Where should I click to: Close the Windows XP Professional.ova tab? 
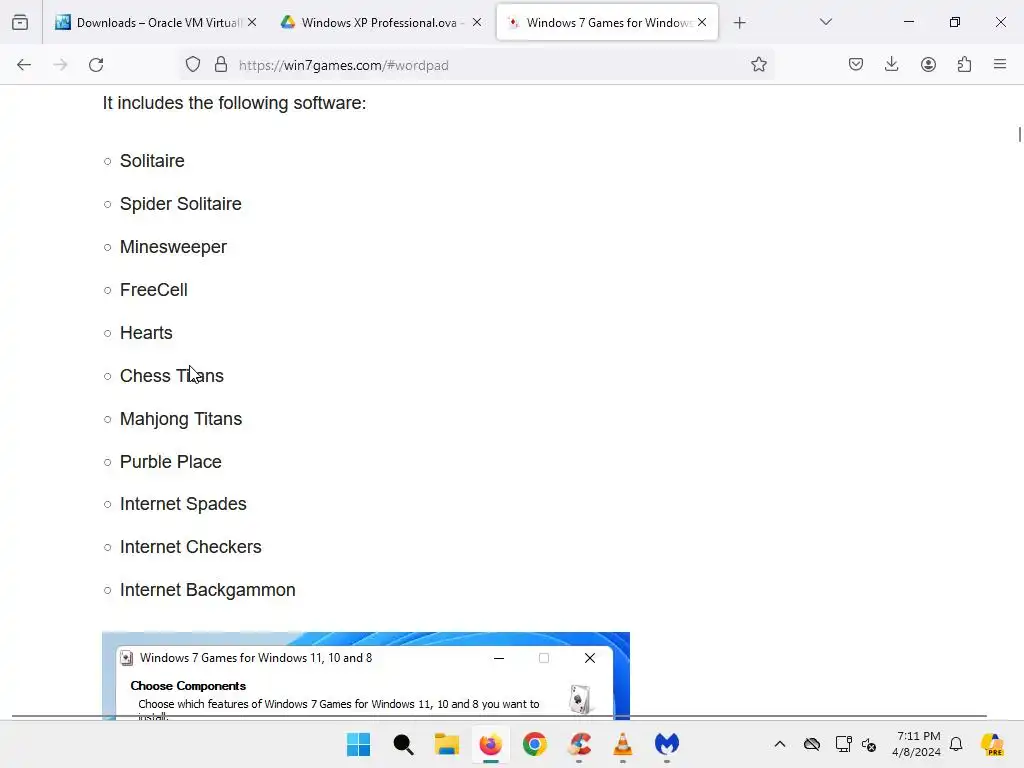coord(477,22)
